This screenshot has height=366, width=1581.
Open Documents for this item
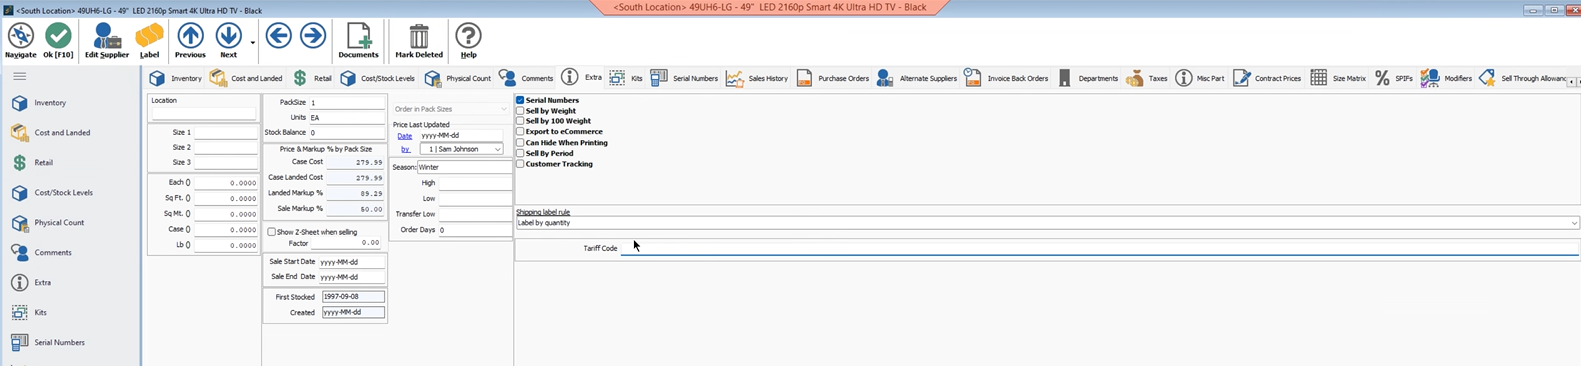point(358,40)
